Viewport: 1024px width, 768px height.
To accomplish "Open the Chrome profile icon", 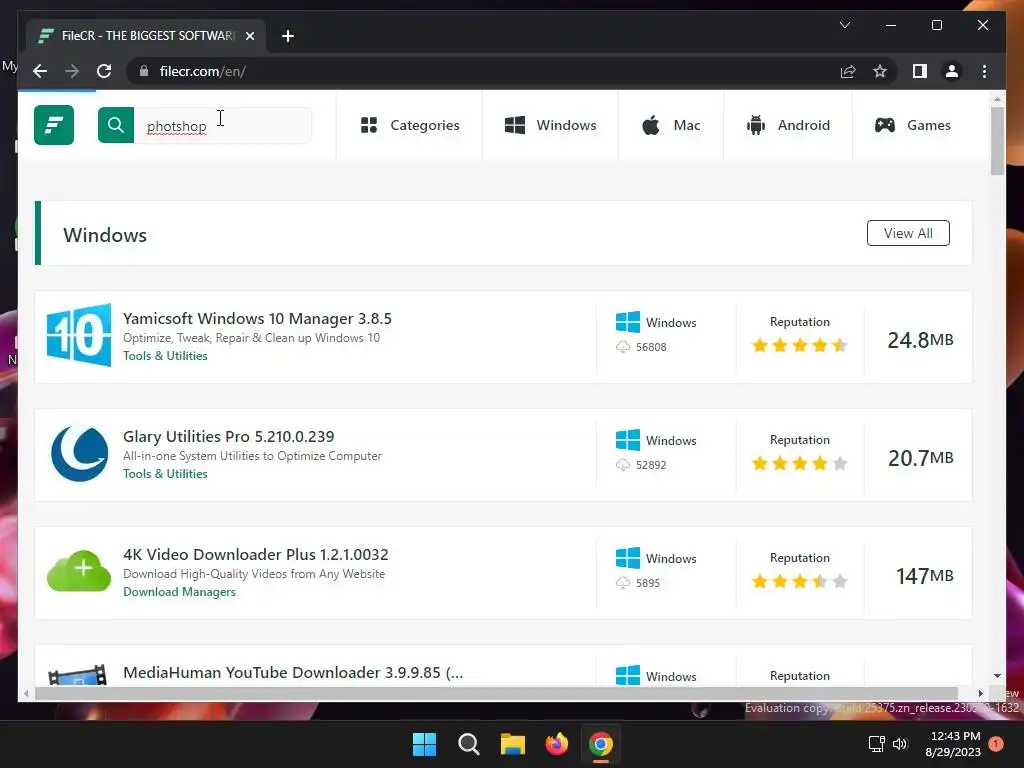I will tap(952, 71).
